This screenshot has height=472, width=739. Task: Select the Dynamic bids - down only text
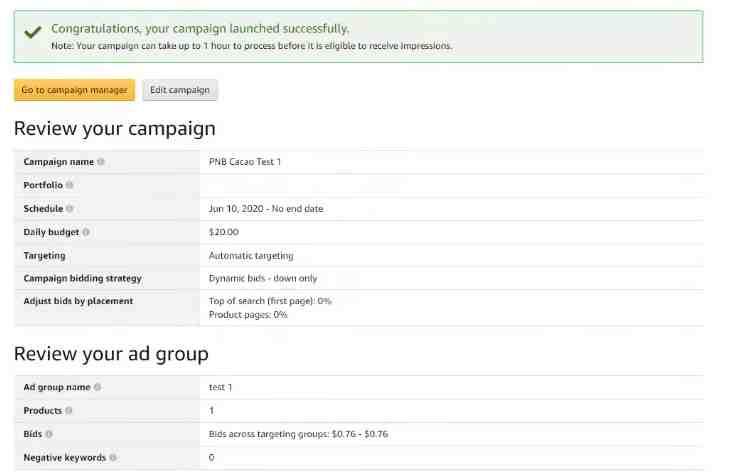tap(263, 278)
